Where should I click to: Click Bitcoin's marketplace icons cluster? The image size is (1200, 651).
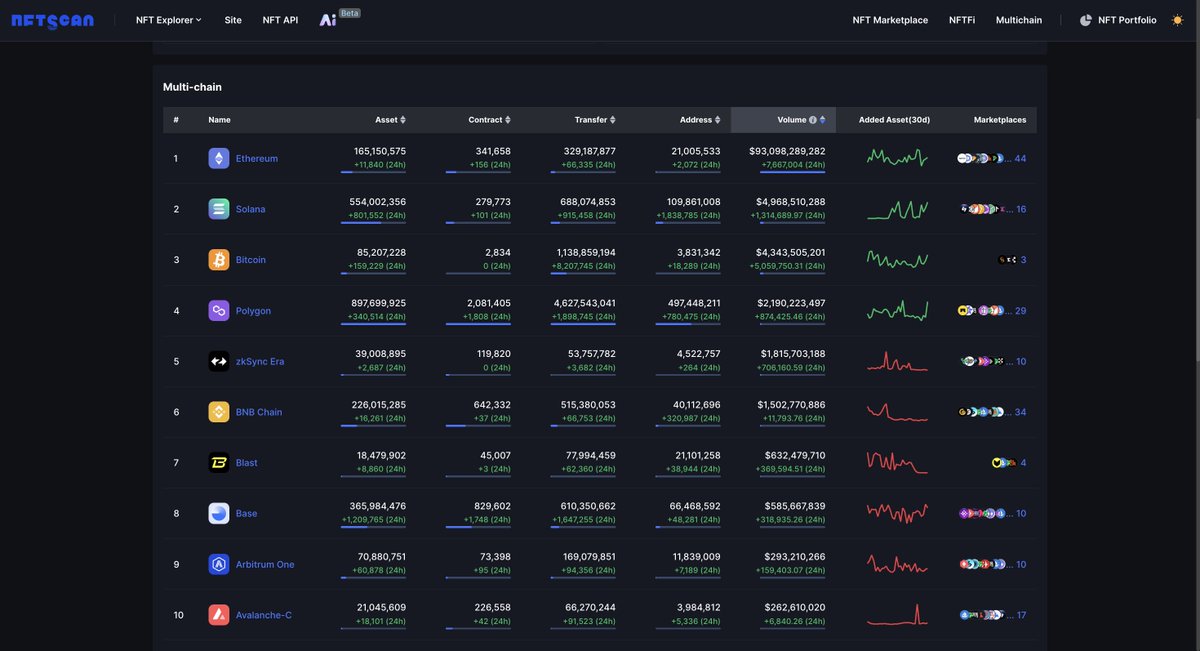pos(1007,260)
